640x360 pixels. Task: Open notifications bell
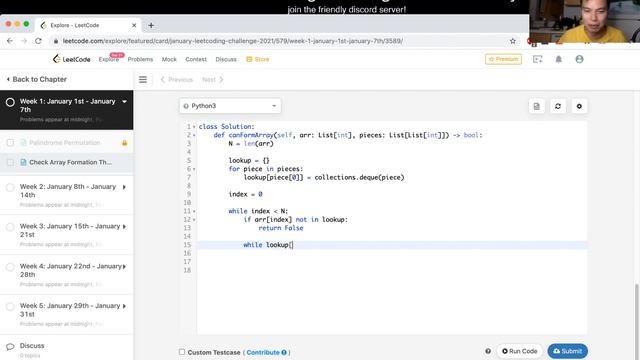pyautogui.click(x=558, y=59)
